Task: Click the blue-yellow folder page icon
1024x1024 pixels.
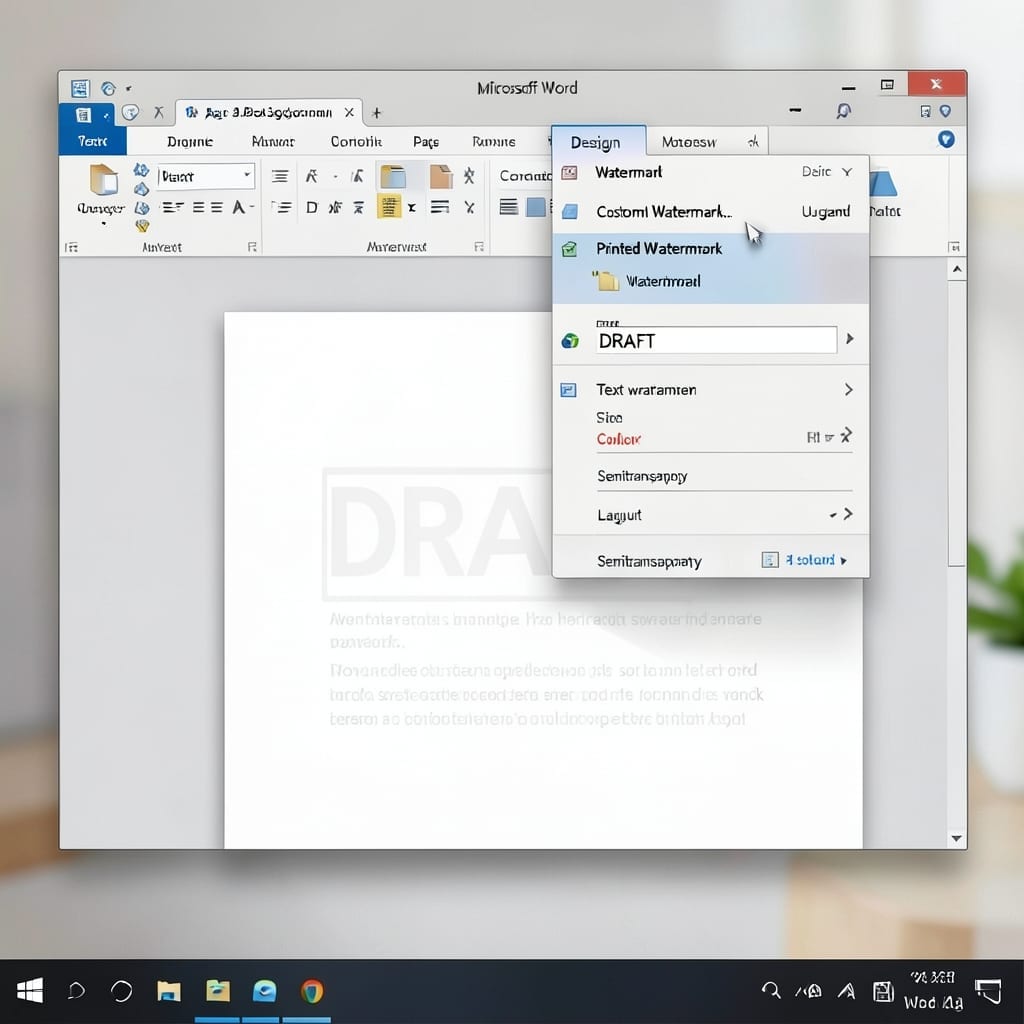Action: point(393,176)
